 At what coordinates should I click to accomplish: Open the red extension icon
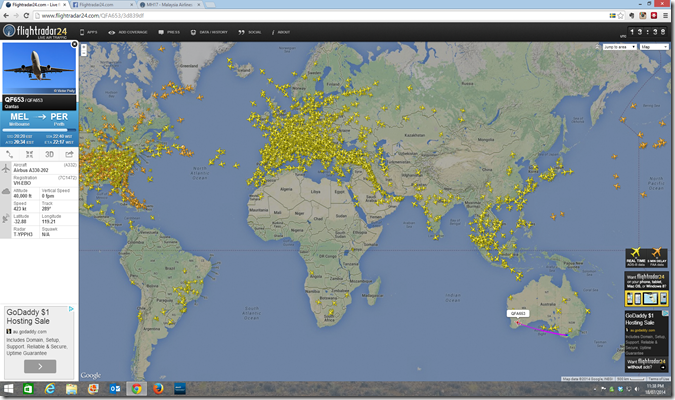[x=653, y=16]
